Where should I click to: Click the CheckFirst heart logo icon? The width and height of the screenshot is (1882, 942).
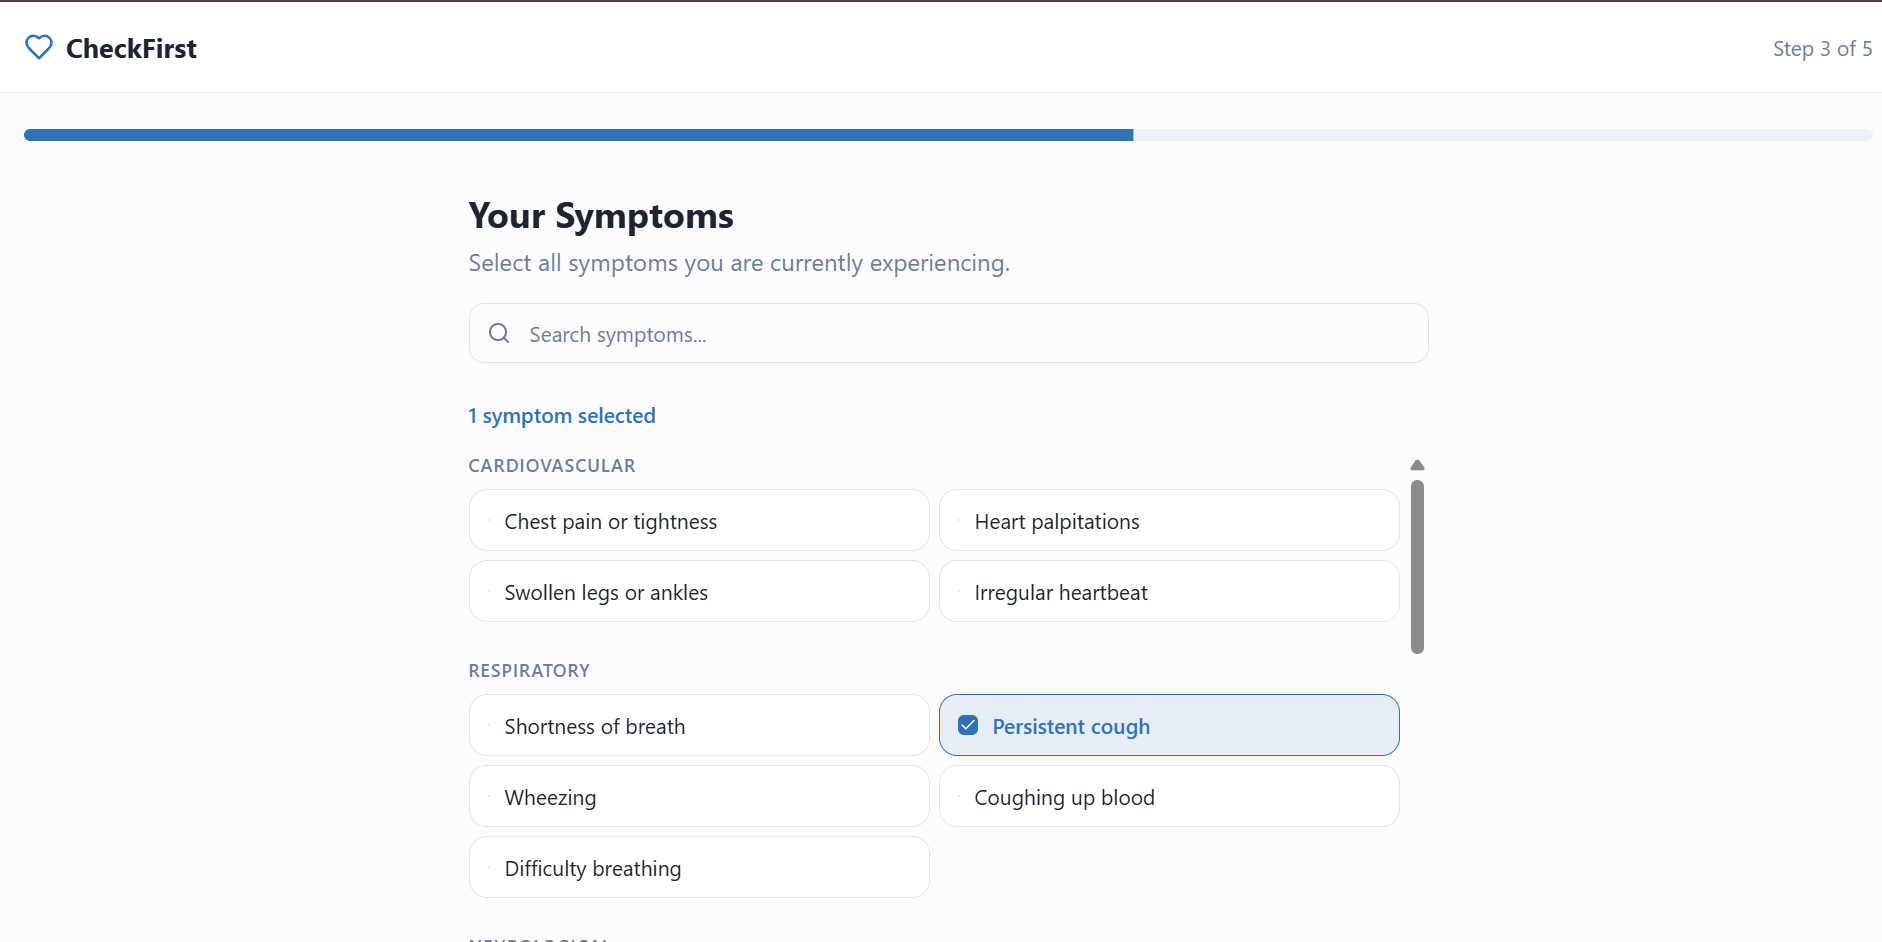(x=39, y=48)
